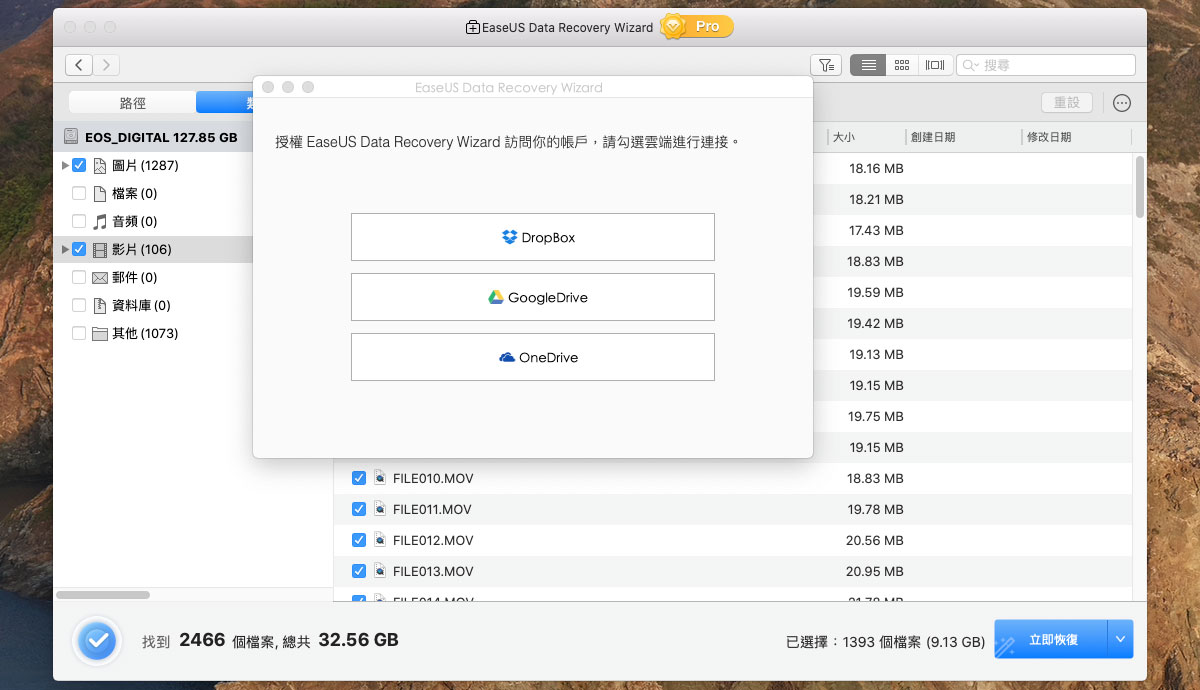This screenshot has width=1200, height=690.
Task: Click the 郵件 category envelope icon
Action: pos(100,277)
